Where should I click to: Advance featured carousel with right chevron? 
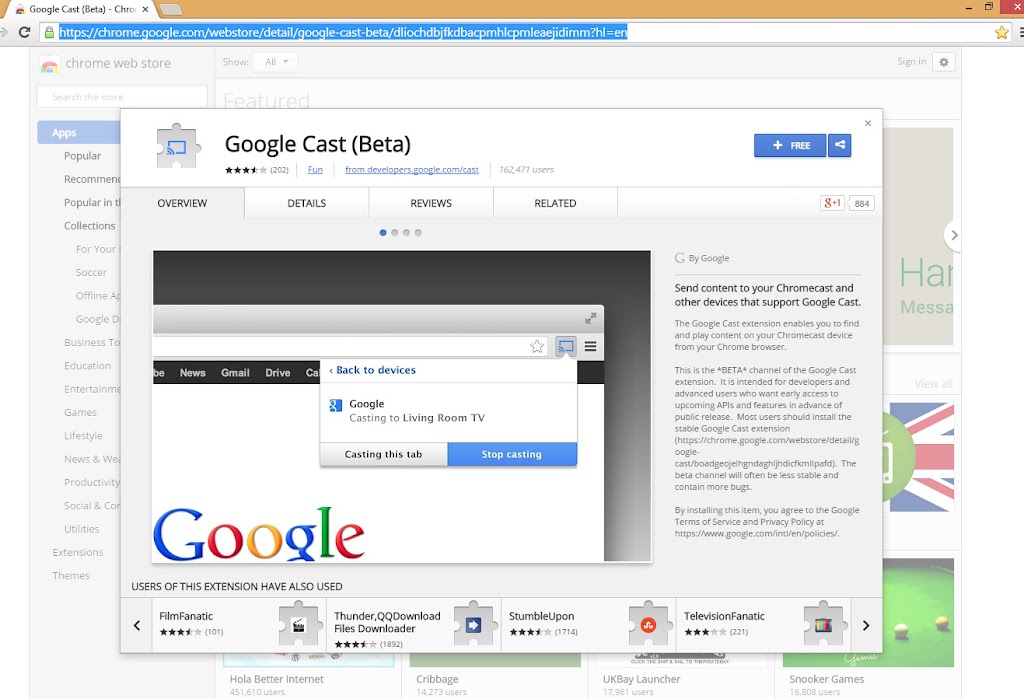953,235
